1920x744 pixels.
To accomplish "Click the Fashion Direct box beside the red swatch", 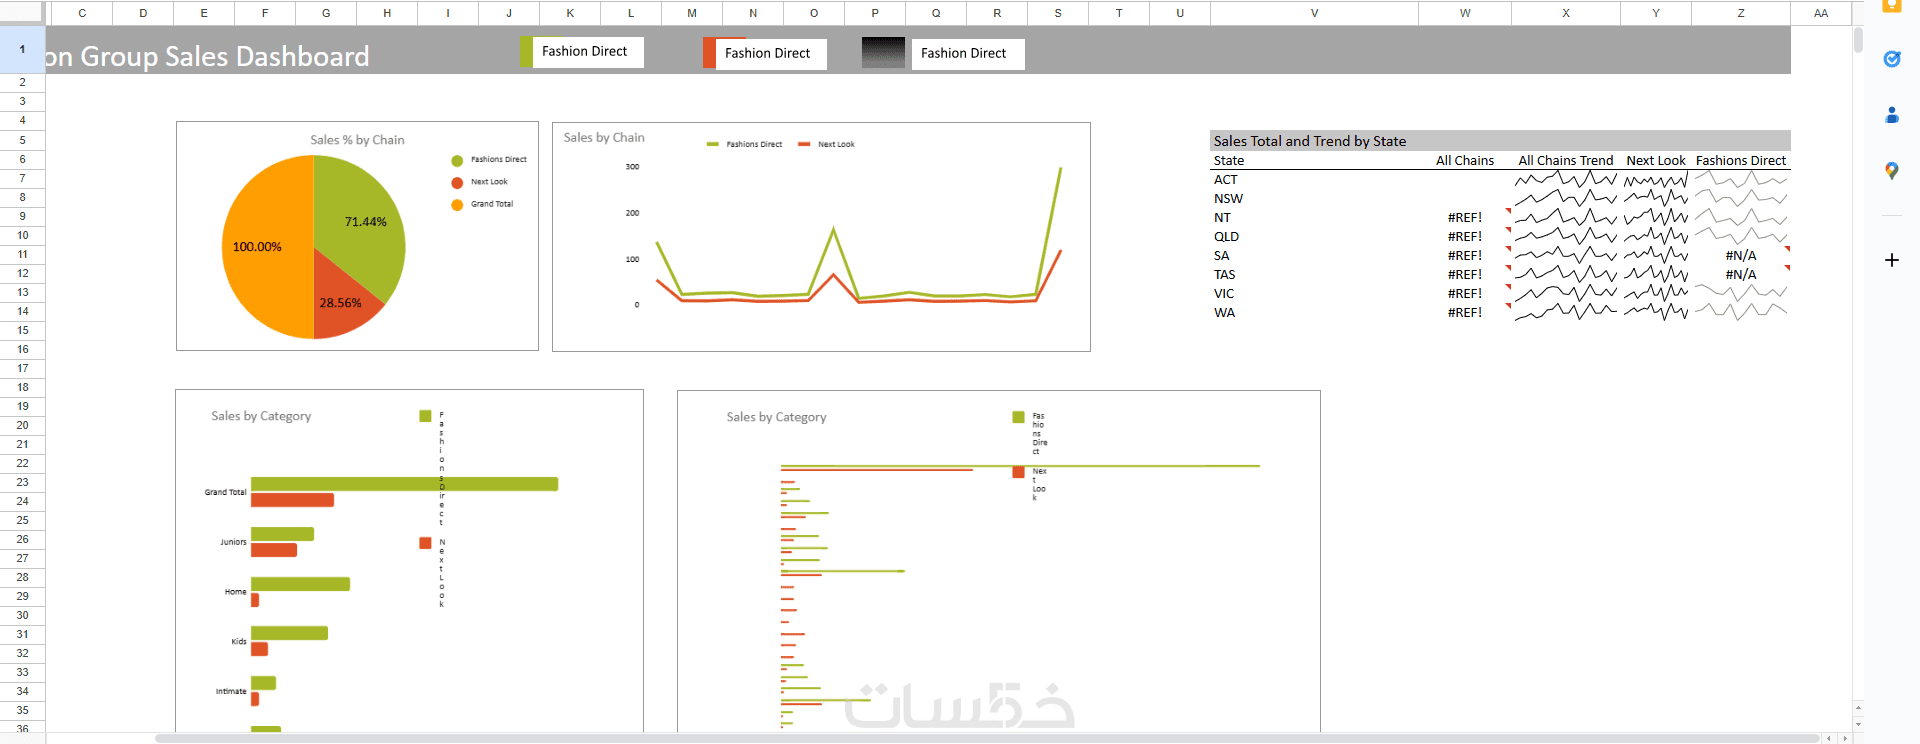I will point(771,53).
